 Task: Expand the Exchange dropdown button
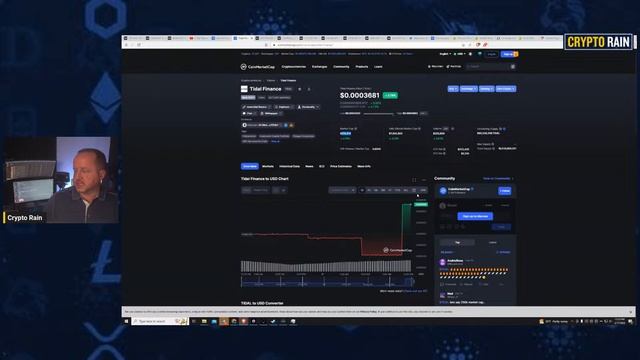pos(468,89)
